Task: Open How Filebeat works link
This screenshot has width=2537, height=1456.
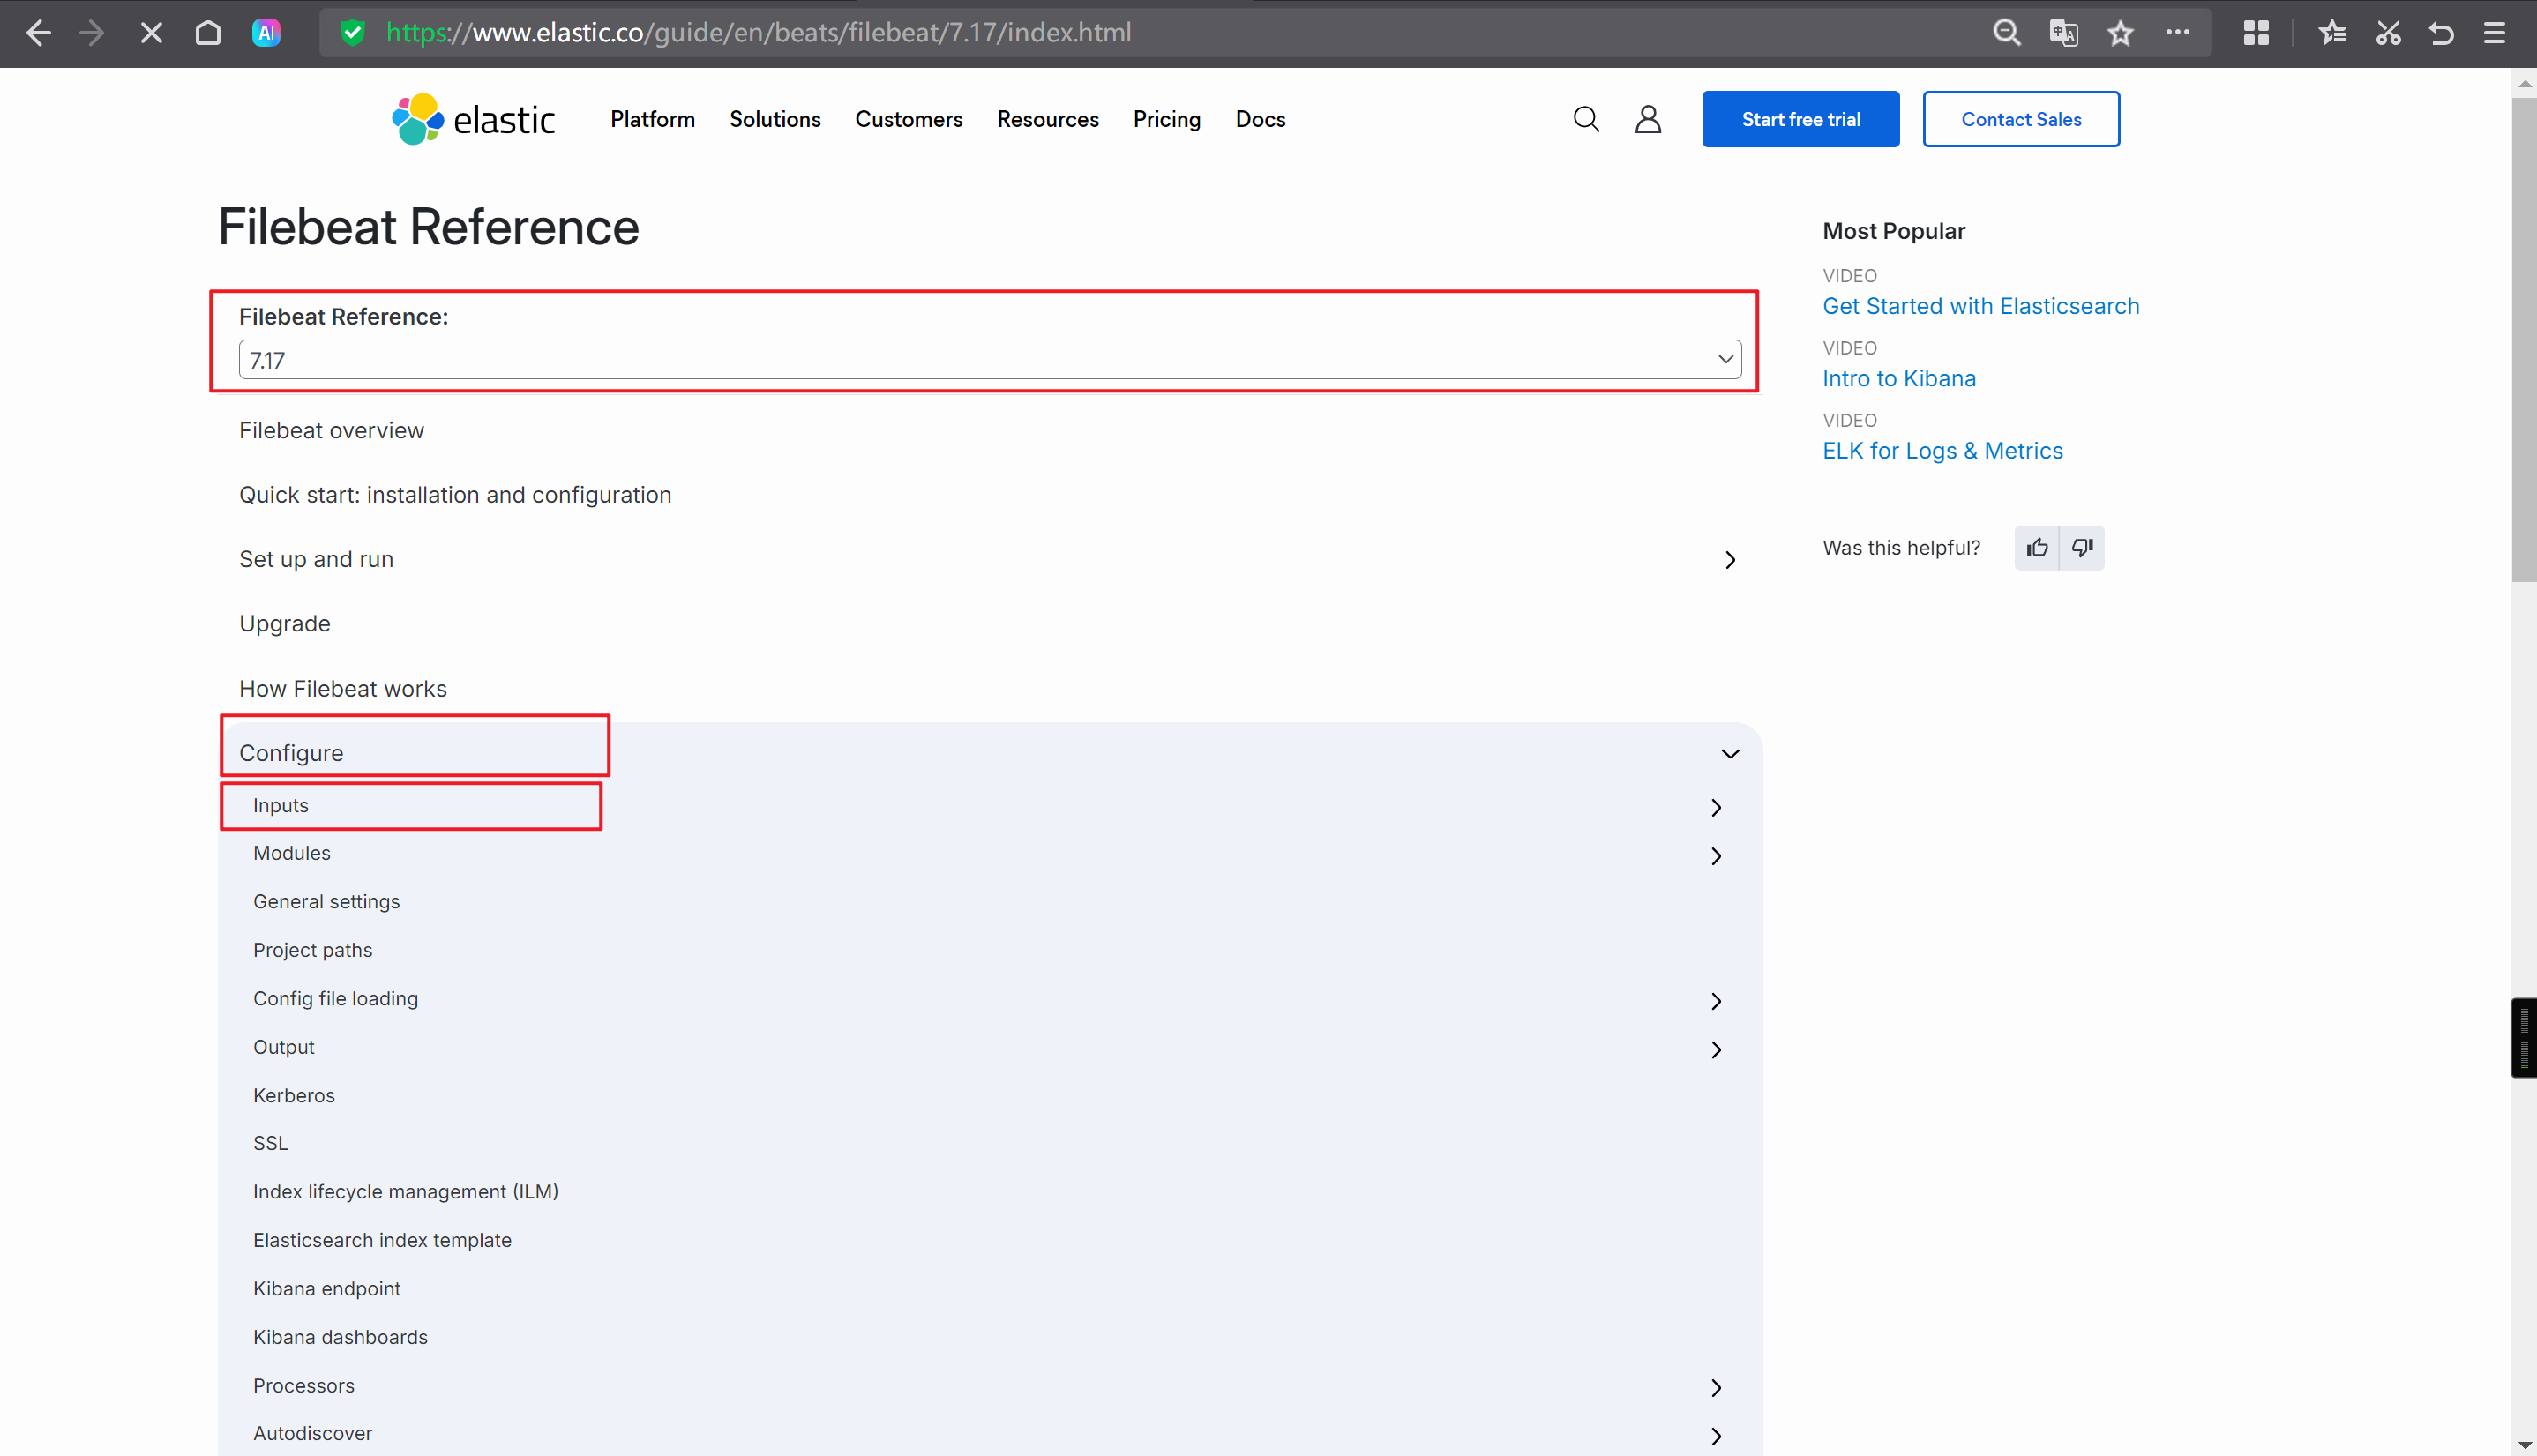Action: coord(342,689)
